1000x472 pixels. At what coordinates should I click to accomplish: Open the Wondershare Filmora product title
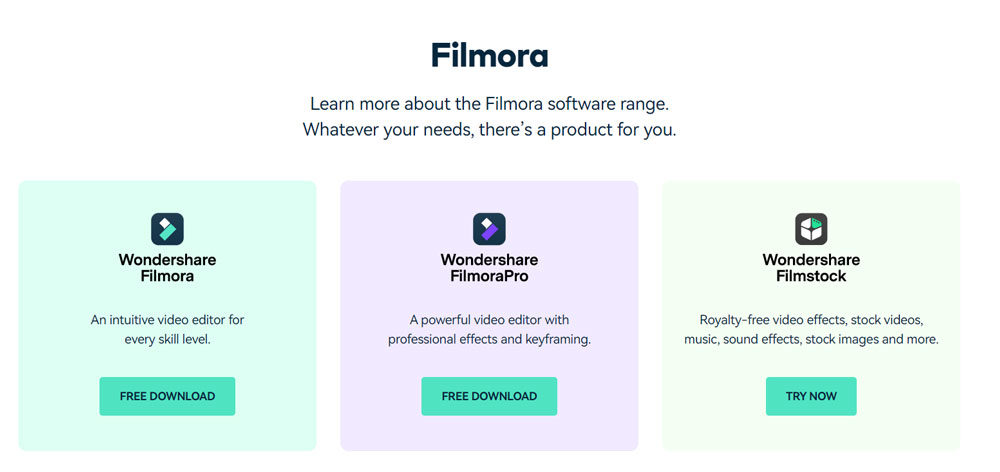(x=167, y=268)
